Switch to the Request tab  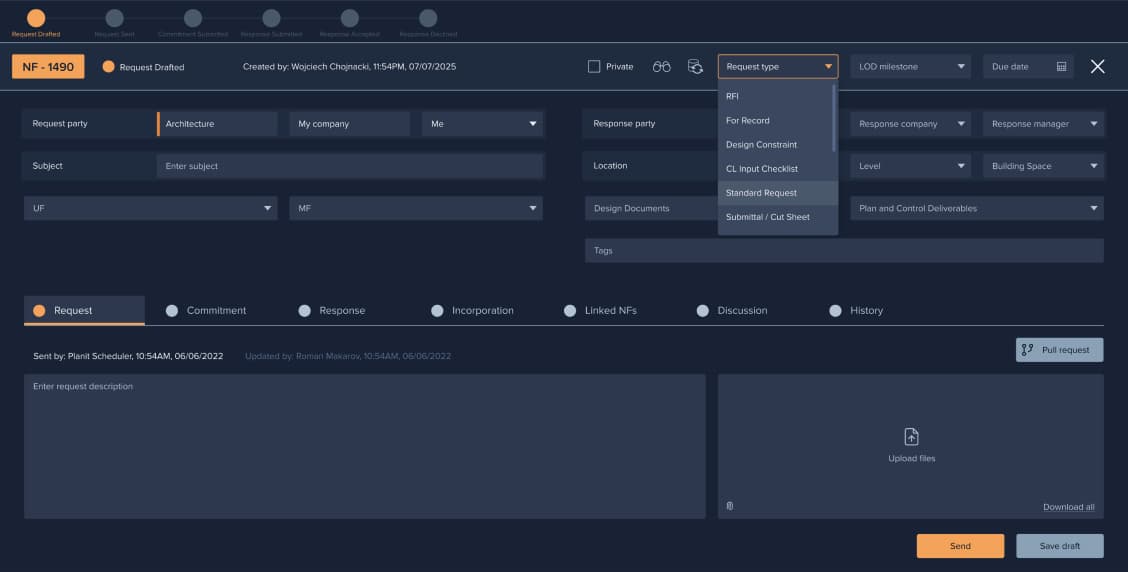(84, 310)
